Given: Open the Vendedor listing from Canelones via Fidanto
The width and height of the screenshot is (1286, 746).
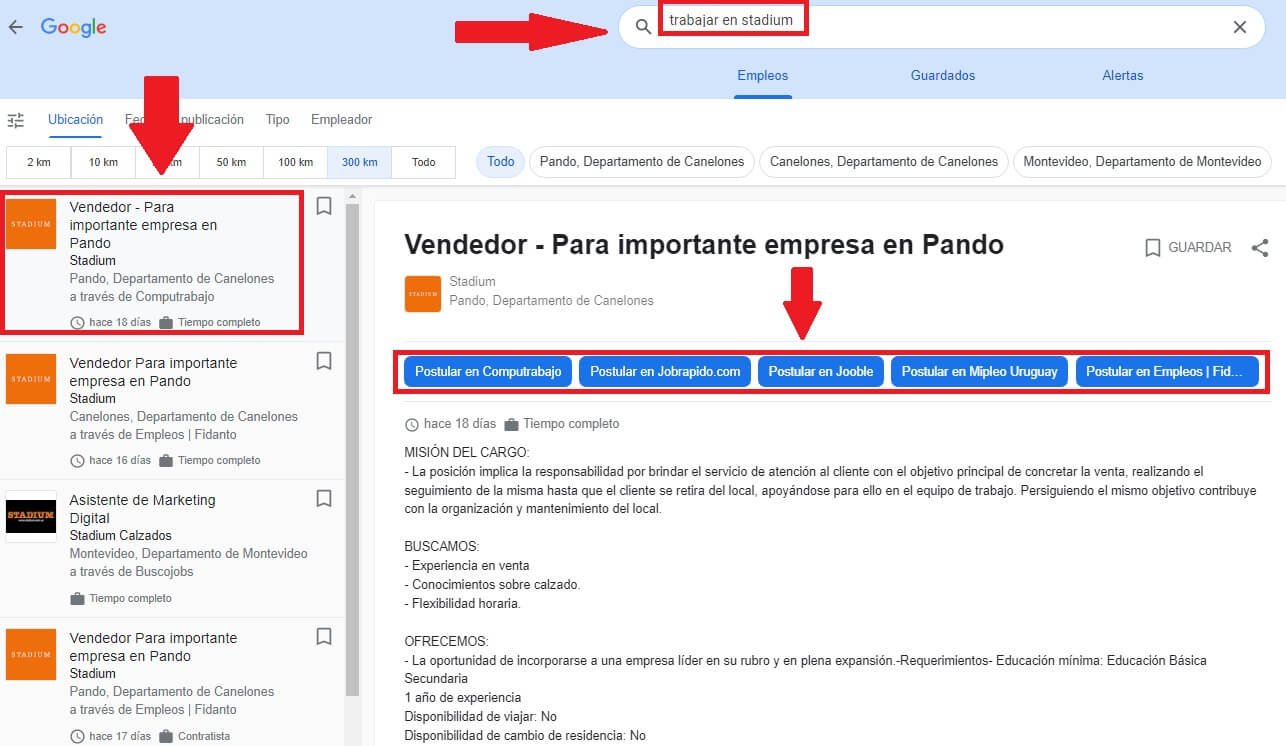Looking at the screenshot, I should tap(172, 410).
